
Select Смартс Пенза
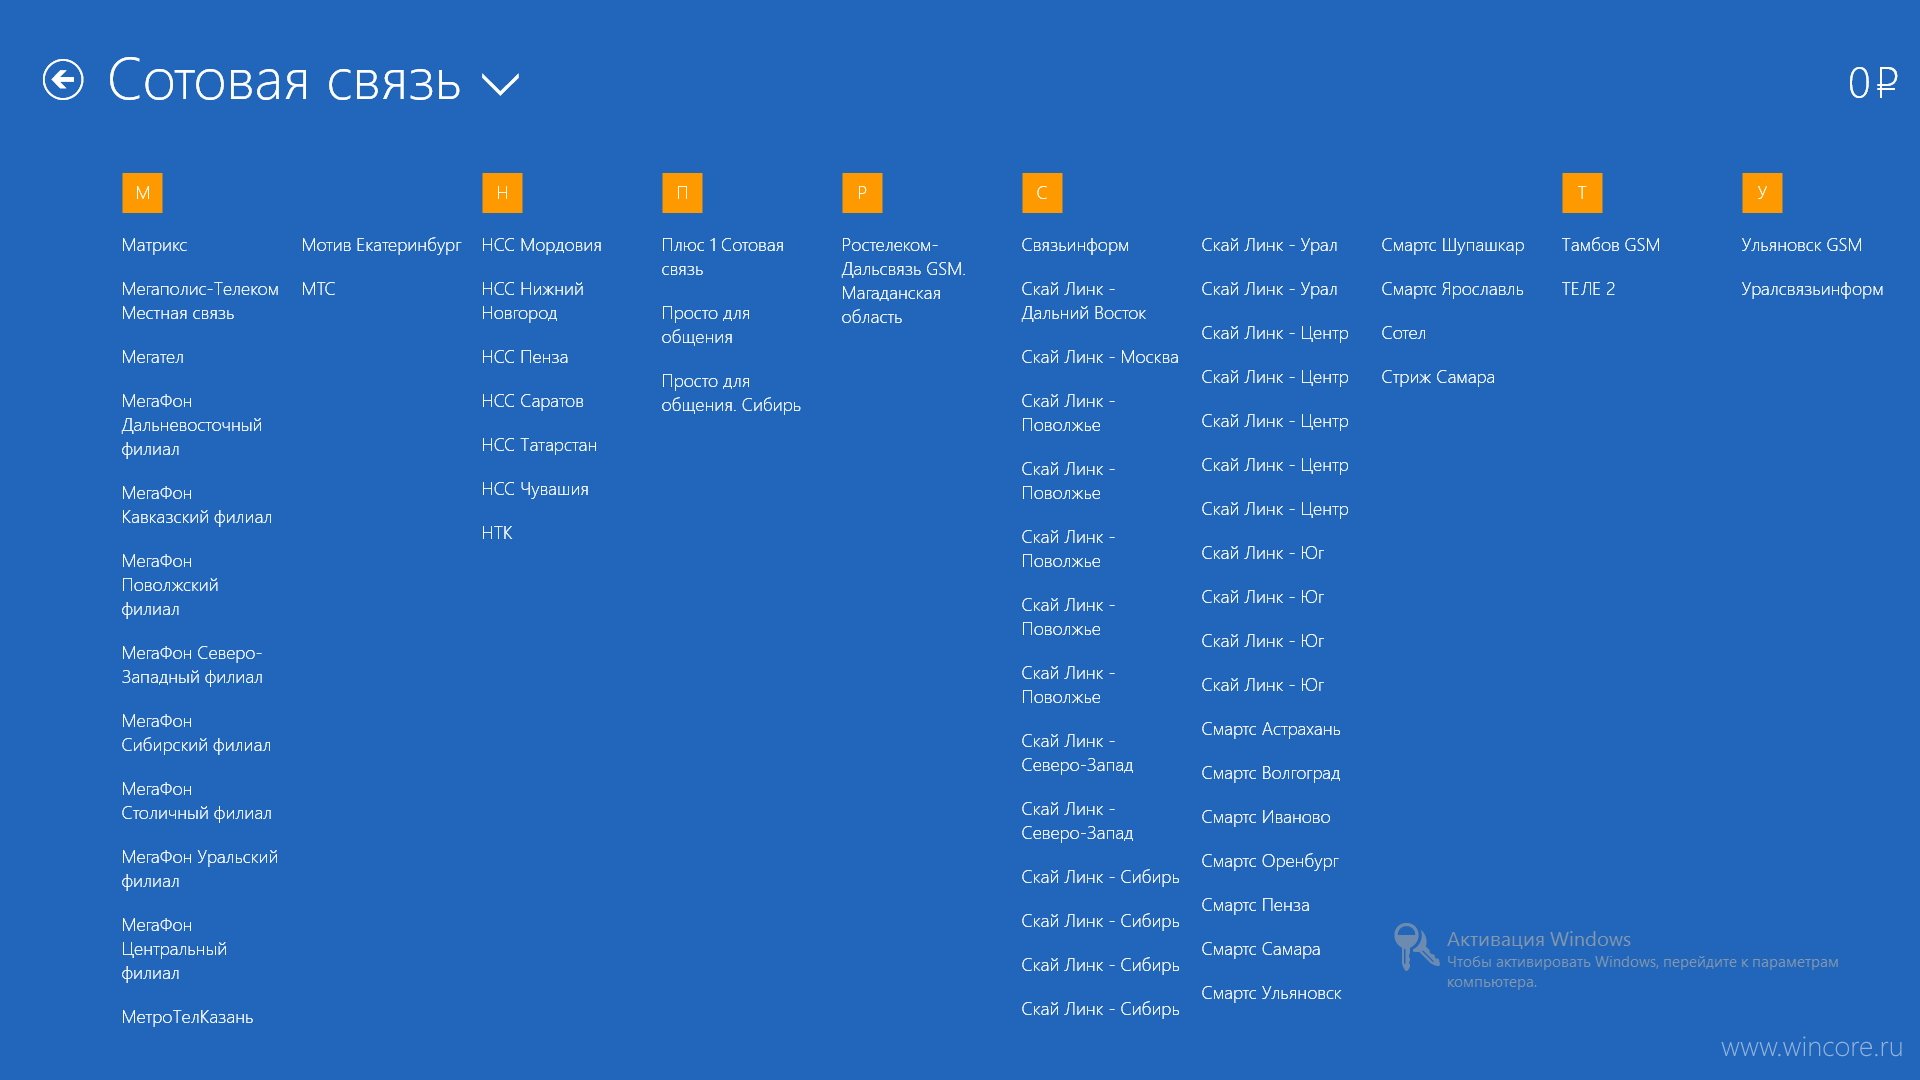click(x=1255, y=905)
